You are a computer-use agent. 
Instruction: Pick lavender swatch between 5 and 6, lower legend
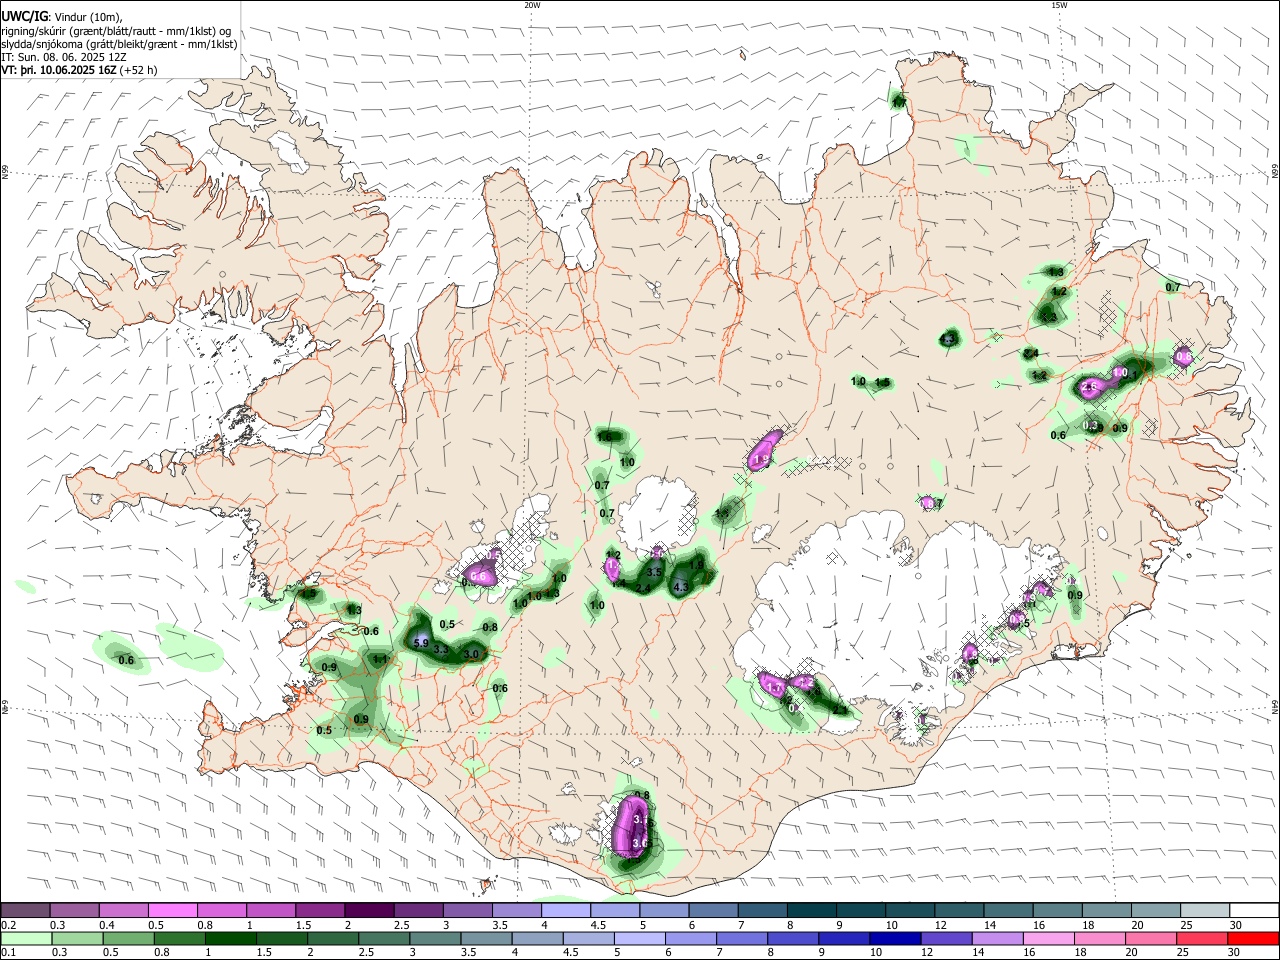click(639, 938)
